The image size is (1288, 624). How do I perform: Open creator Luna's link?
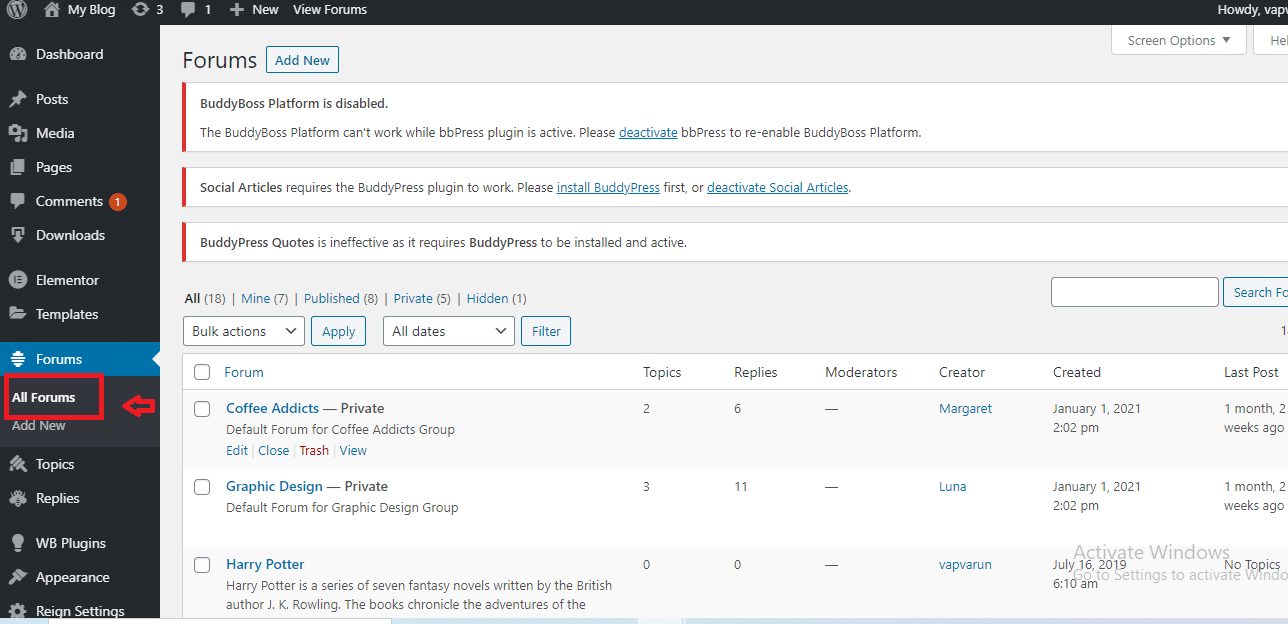(953, 486)
